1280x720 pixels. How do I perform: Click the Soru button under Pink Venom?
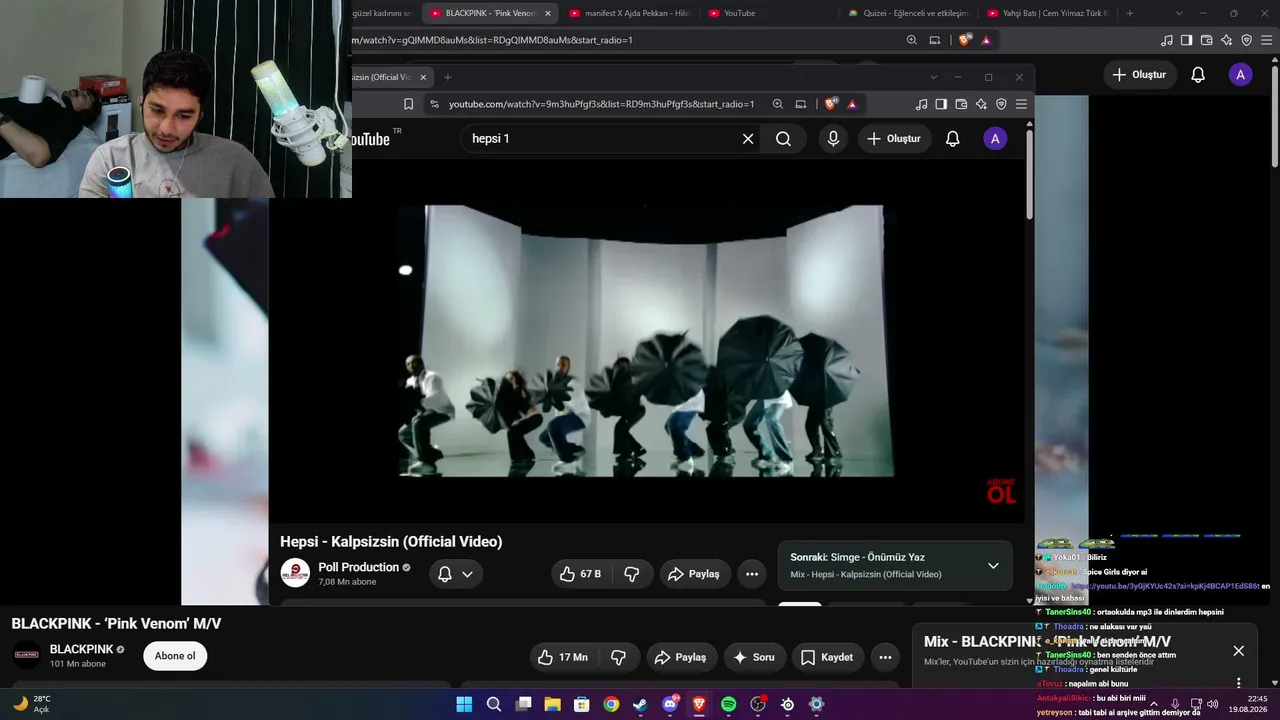coord(754,657)
